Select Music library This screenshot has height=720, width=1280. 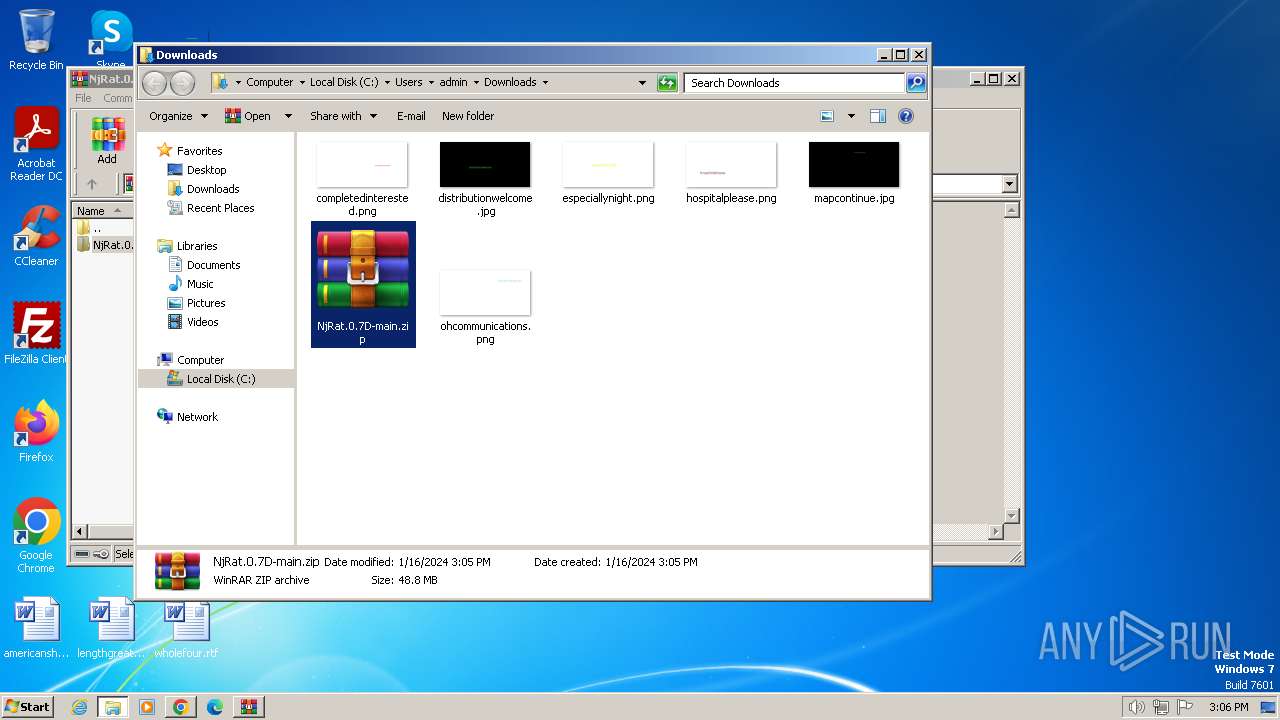pyautogui.click(x=200, y=284)
